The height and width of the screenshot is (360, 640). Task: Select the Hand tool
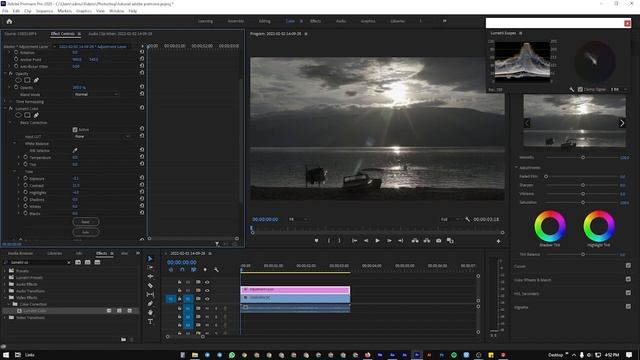tap(150, 312)
